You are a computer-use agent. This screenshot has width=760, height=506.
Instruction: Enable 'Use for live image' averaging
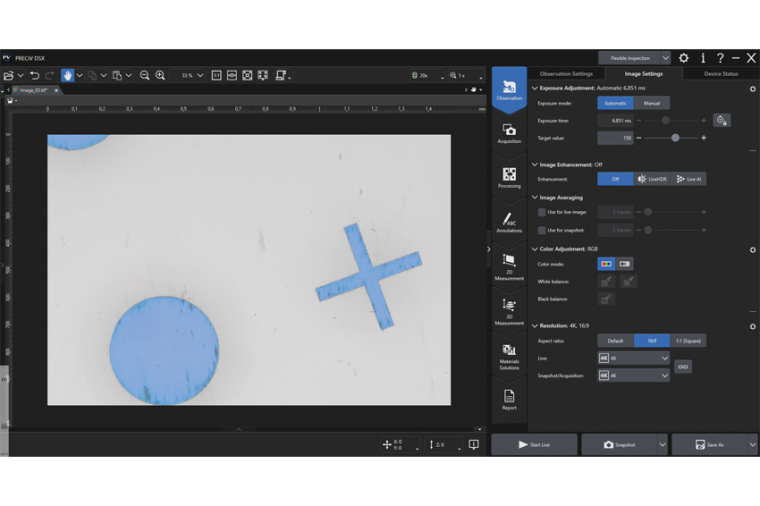(541, 212)
